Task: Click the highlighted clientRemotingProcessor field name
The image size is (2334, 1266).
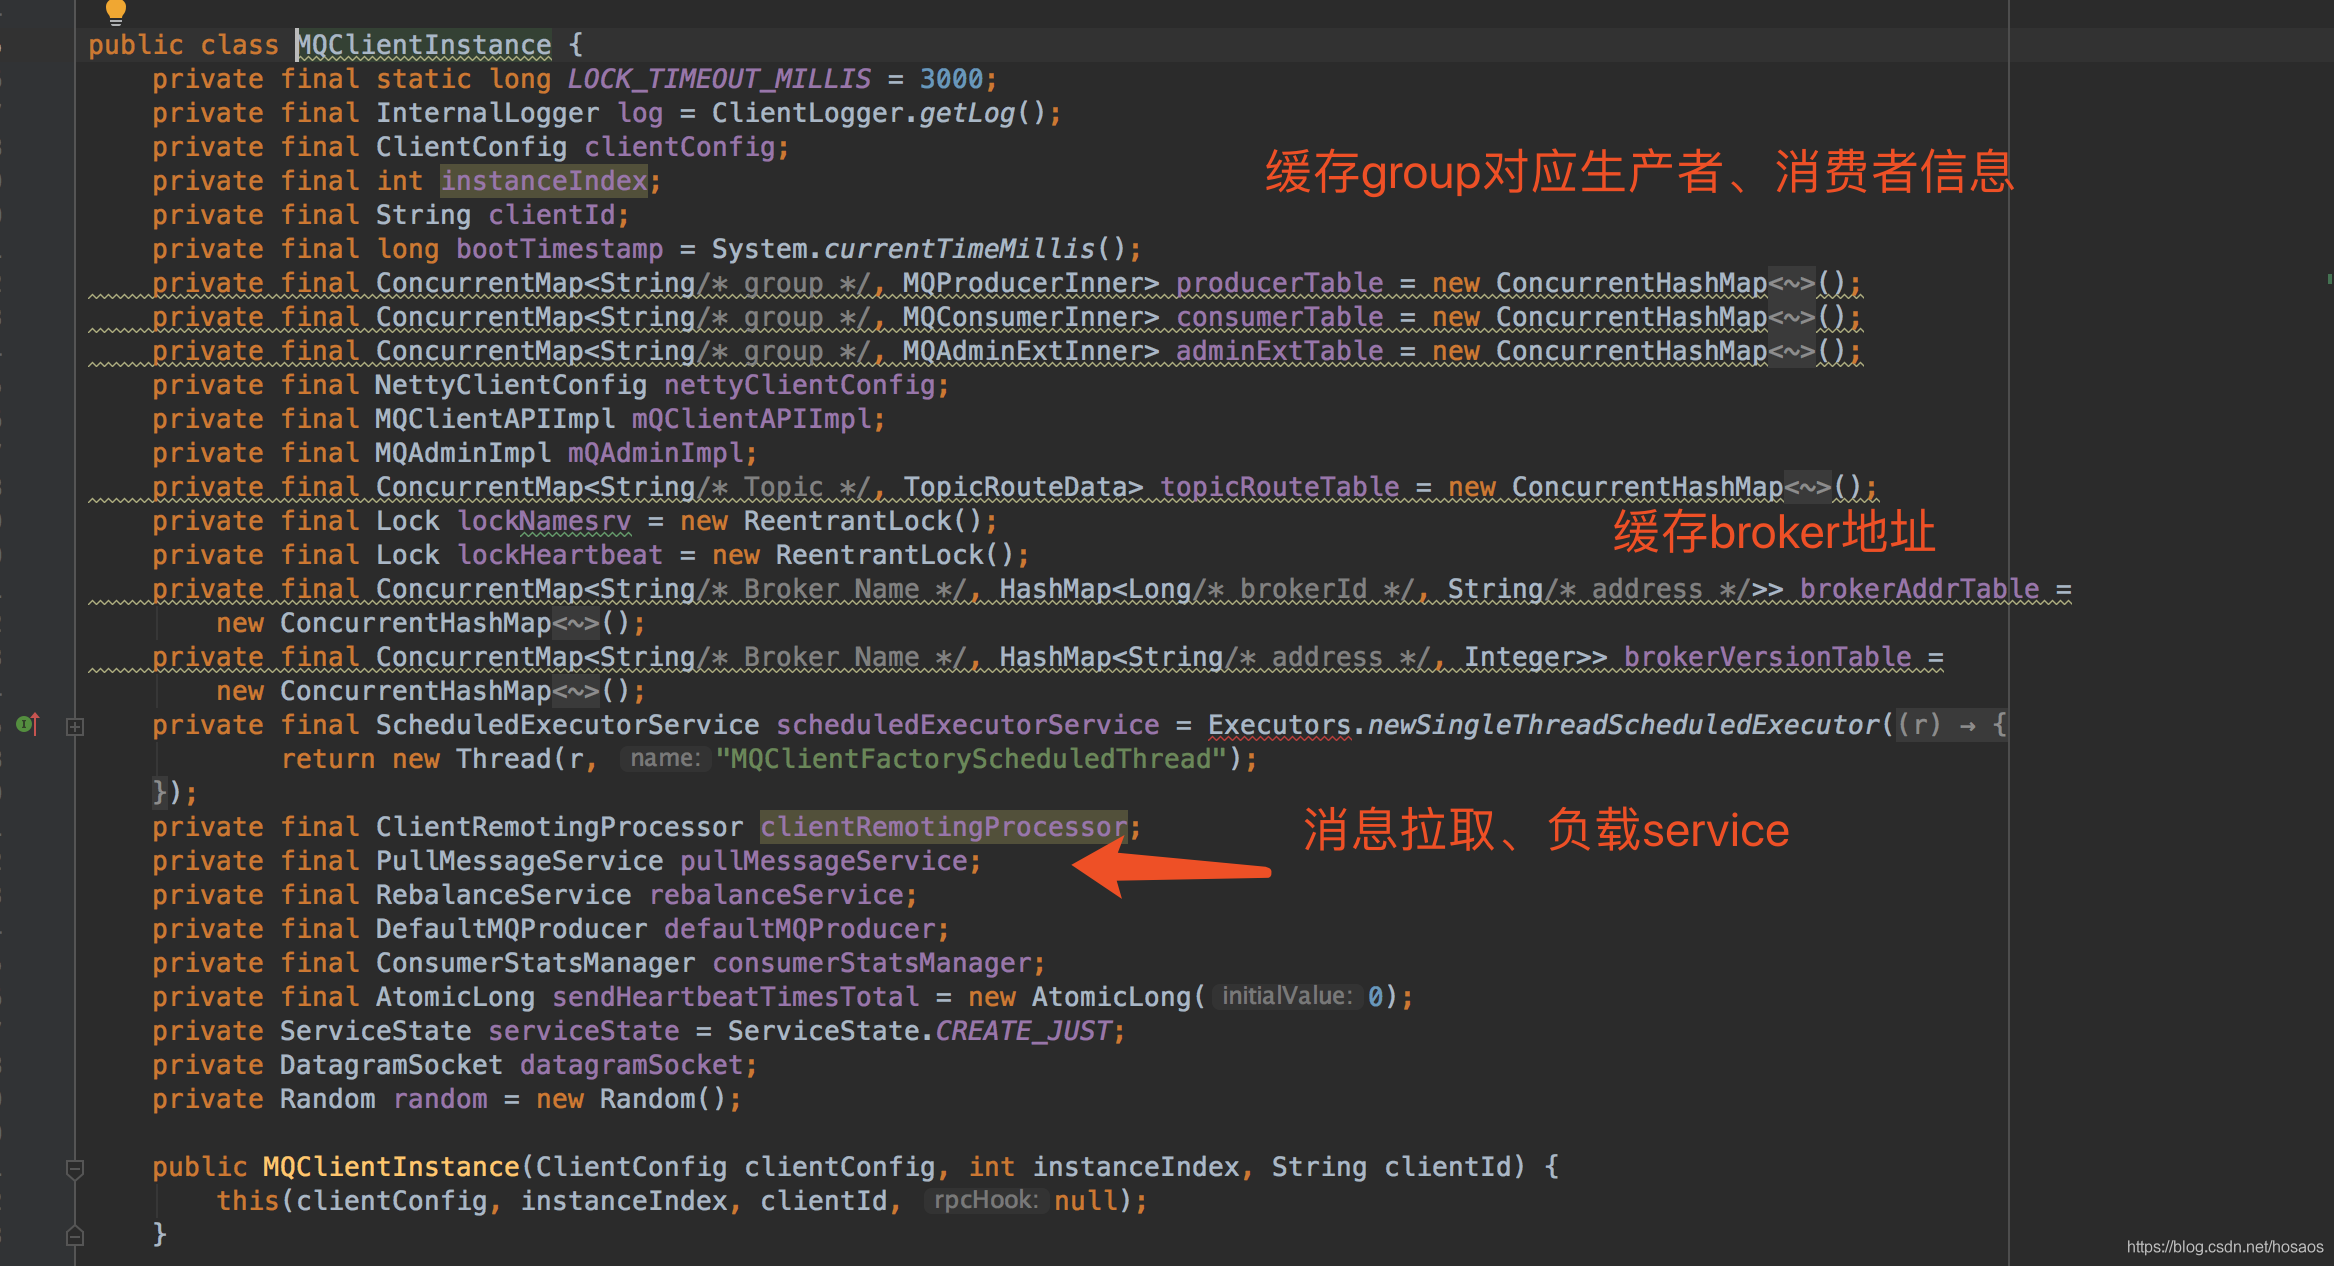Action: (943, 827)
